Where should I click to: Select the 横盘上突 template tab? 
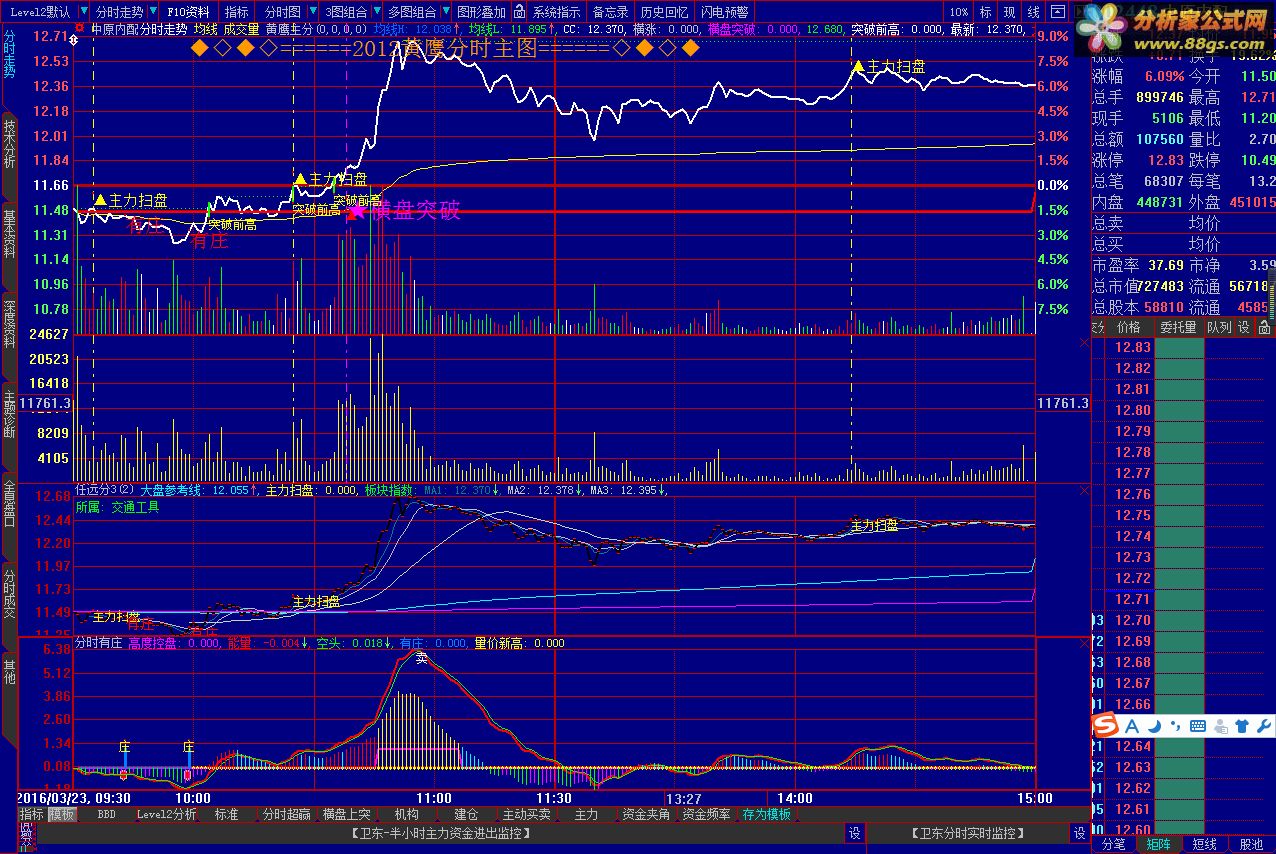(347, 815)
